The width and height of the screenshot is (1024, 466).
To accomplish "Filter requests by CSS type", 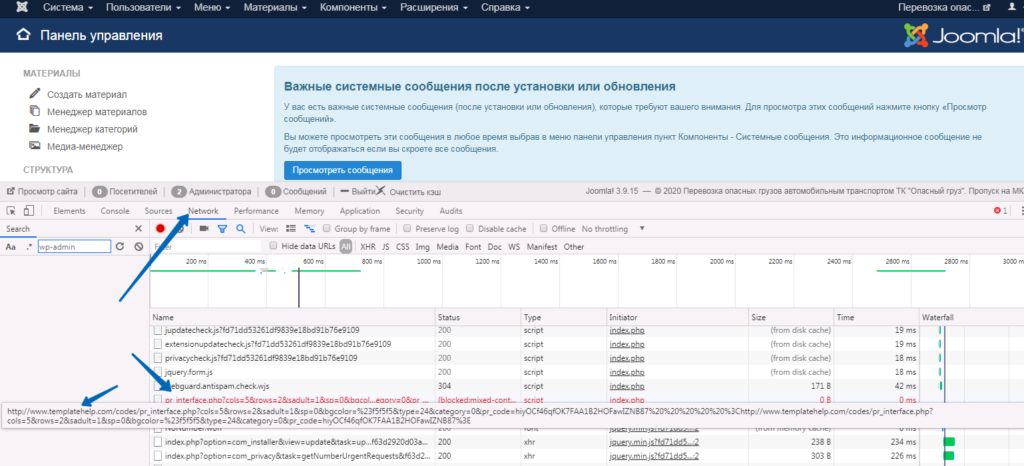I will (x=403, y=247).
